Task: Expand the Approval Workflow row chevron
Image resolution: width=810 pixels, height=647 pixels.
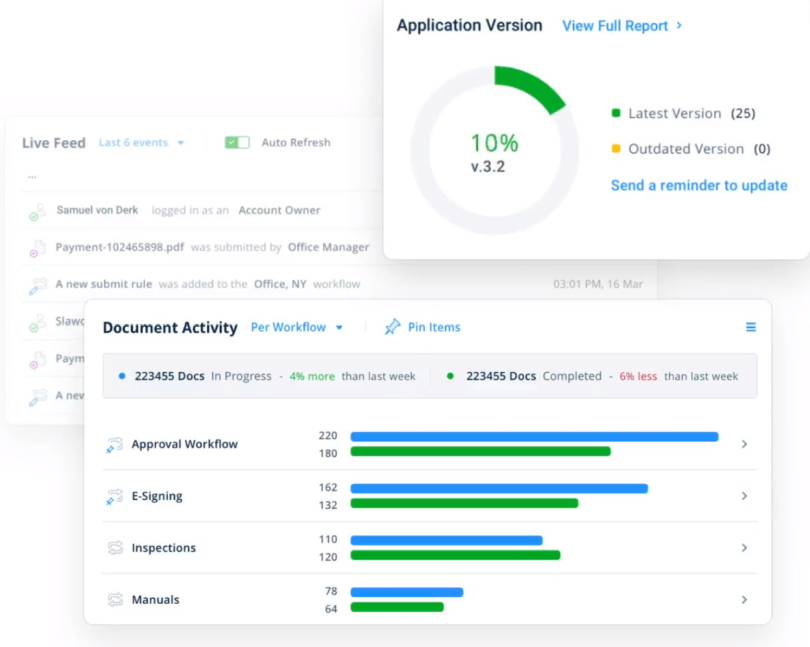Action: pos(744,443)
